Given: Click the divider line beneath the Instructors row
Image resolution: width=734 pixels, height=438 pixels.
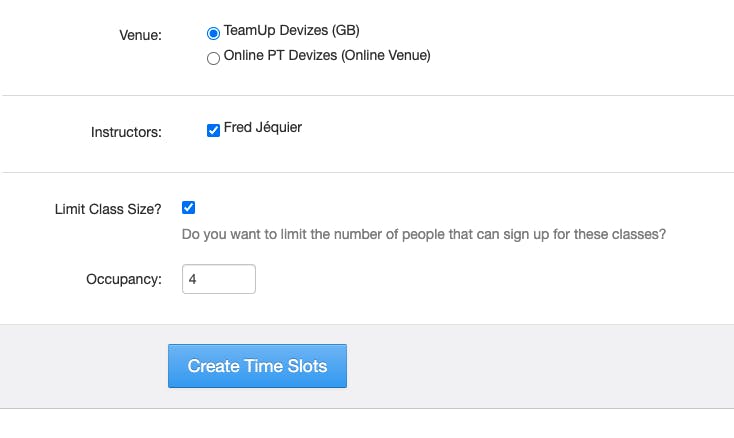Looking at the screenshot, I should pyautogui.click(x=367, y=173).
